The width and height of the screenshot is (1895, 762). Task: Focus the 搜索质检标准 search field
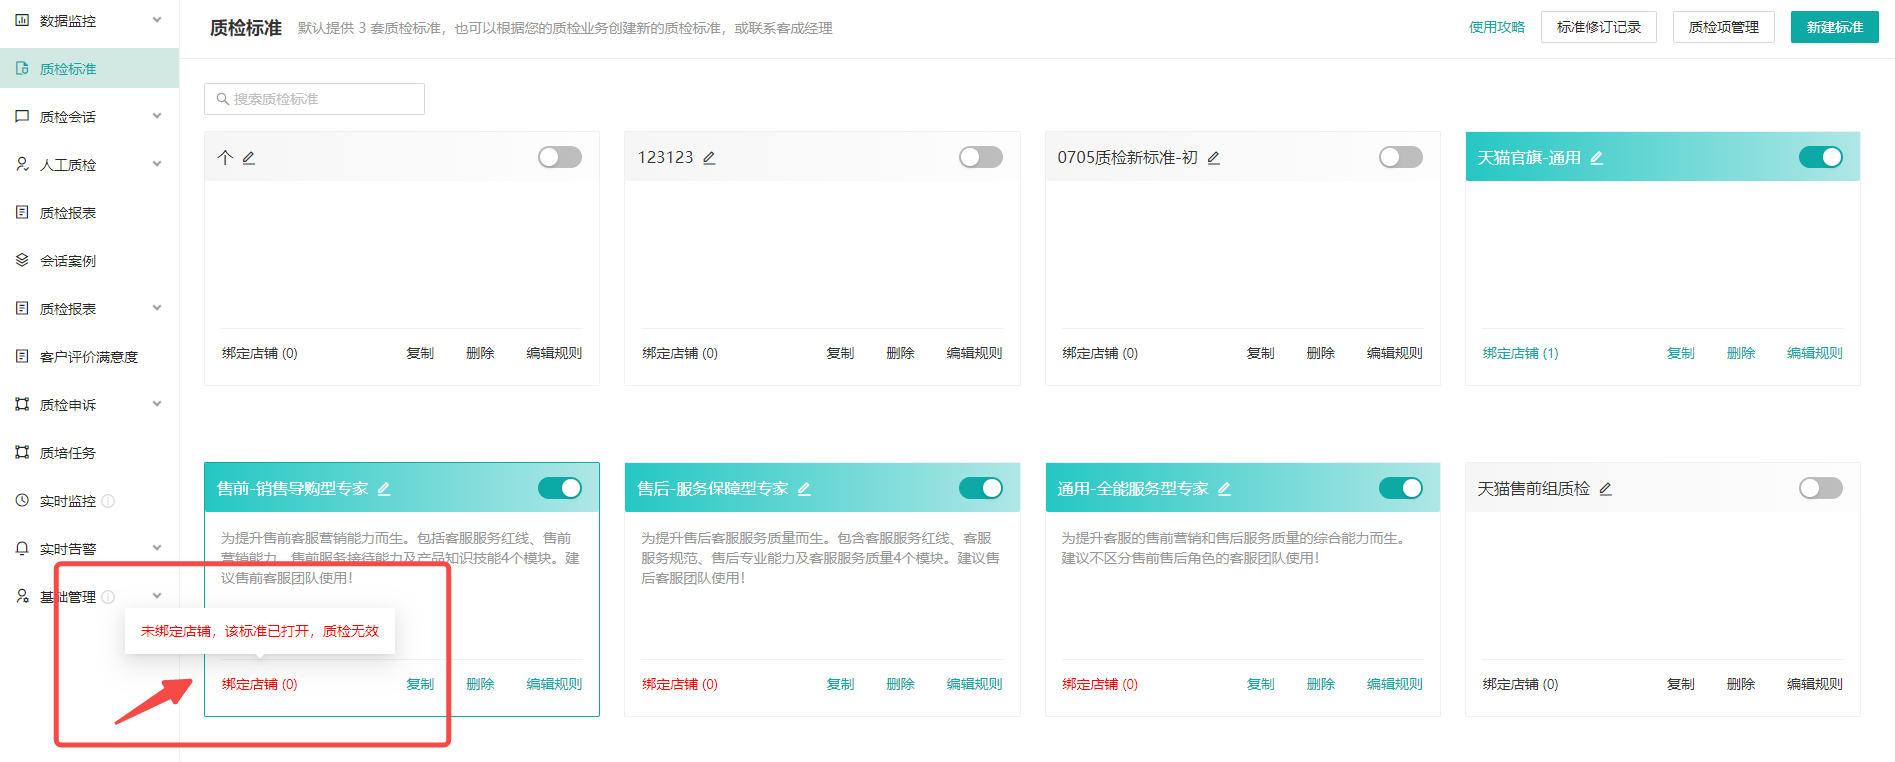coord(314,99)
